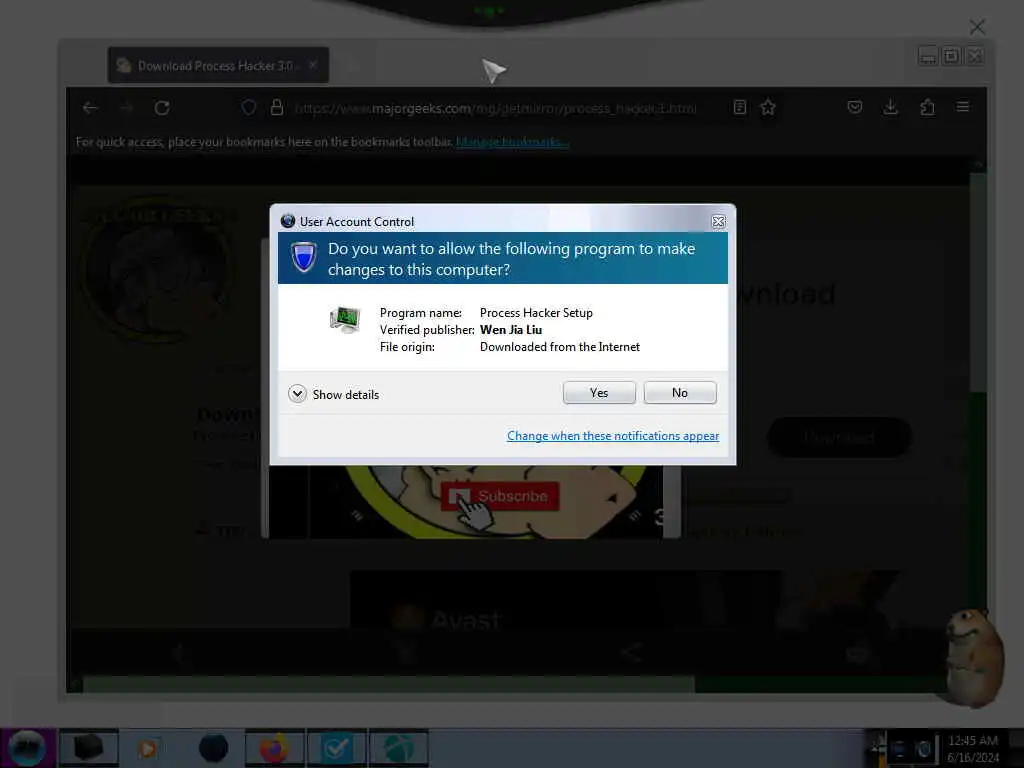Viewport: 1024px width, 768px height.
Task: Close the User Account Control dialog
Action: point(718,222)
